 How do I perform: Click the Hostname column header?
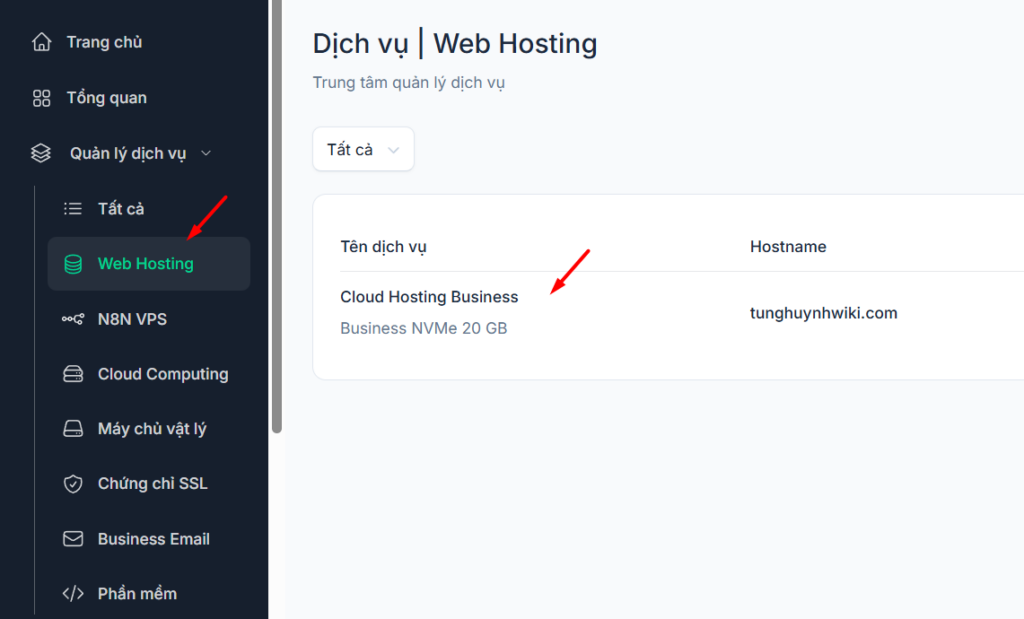pyautogui.click(x=787, y=247)
